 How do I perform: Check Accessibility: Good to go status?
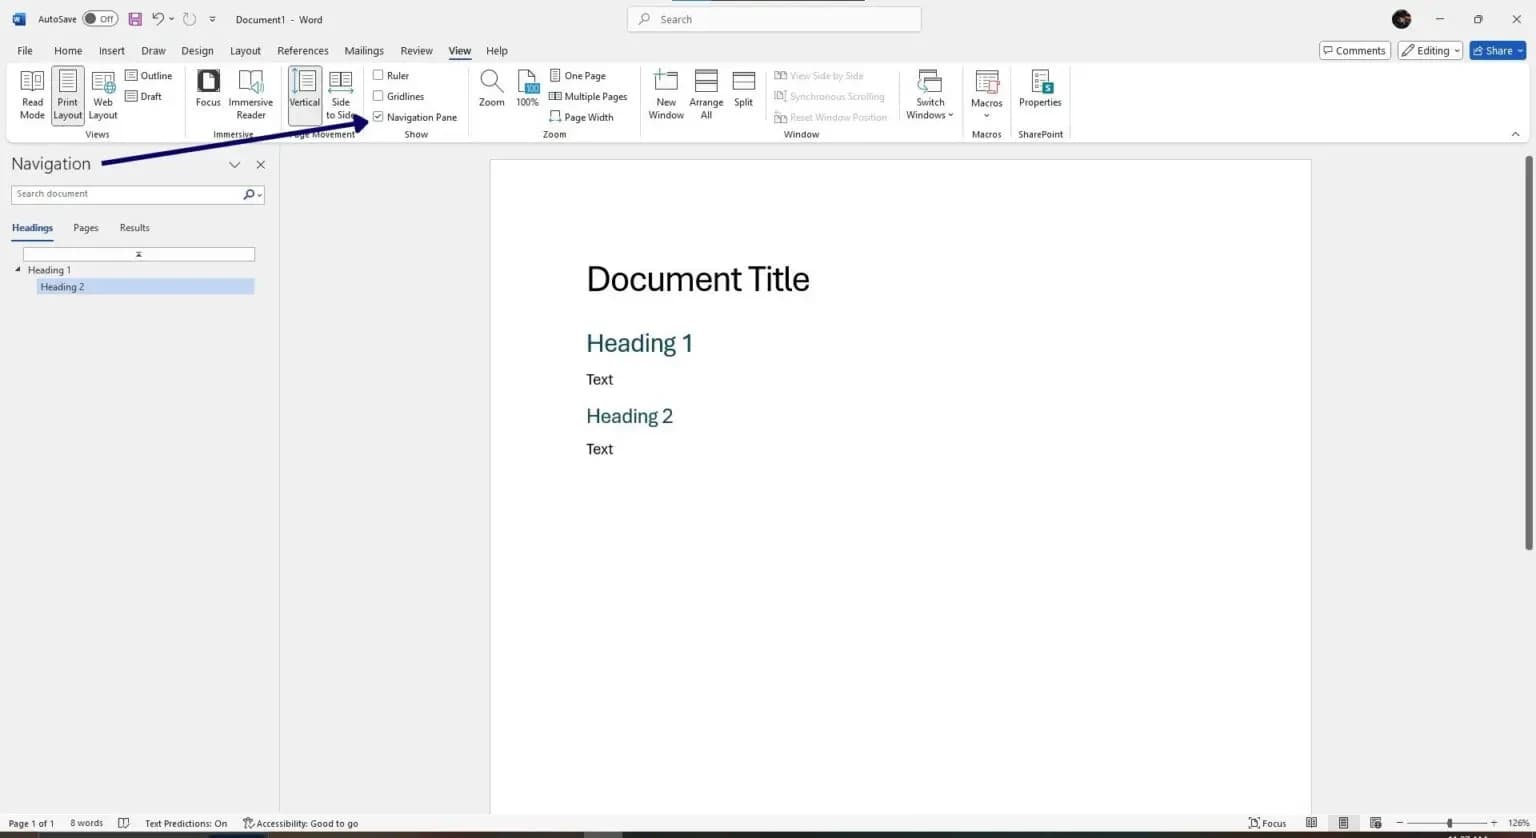point(300,823)
